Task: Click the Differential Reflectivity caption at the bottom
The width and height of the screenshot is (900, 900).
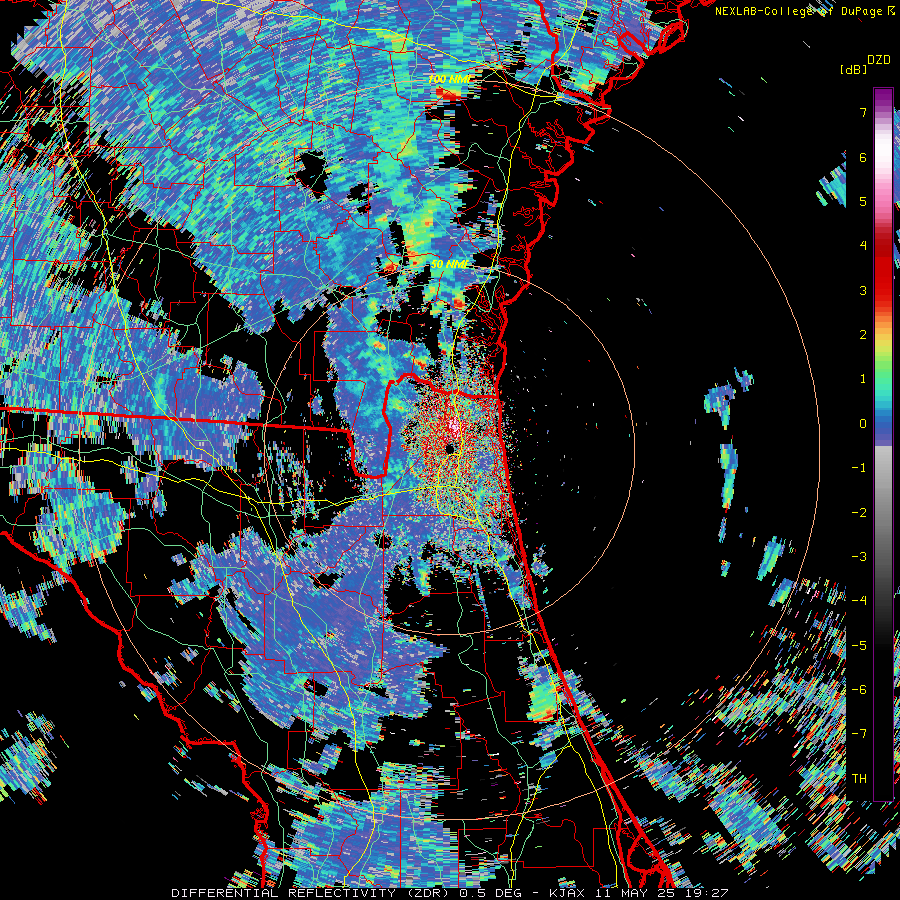Action: 449,893
